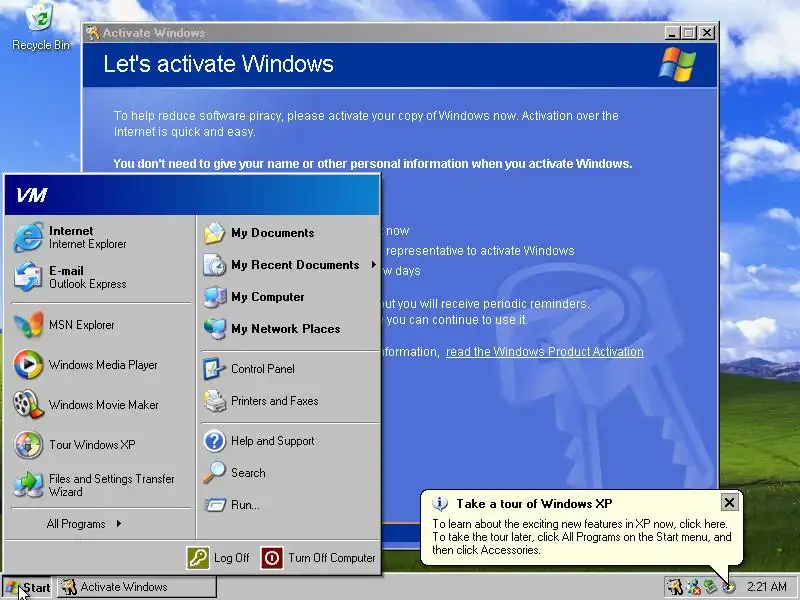The width and height of the screenshot is (800, 600).
Task: Click Turn Off Computer button
Action: pos(318,558)
